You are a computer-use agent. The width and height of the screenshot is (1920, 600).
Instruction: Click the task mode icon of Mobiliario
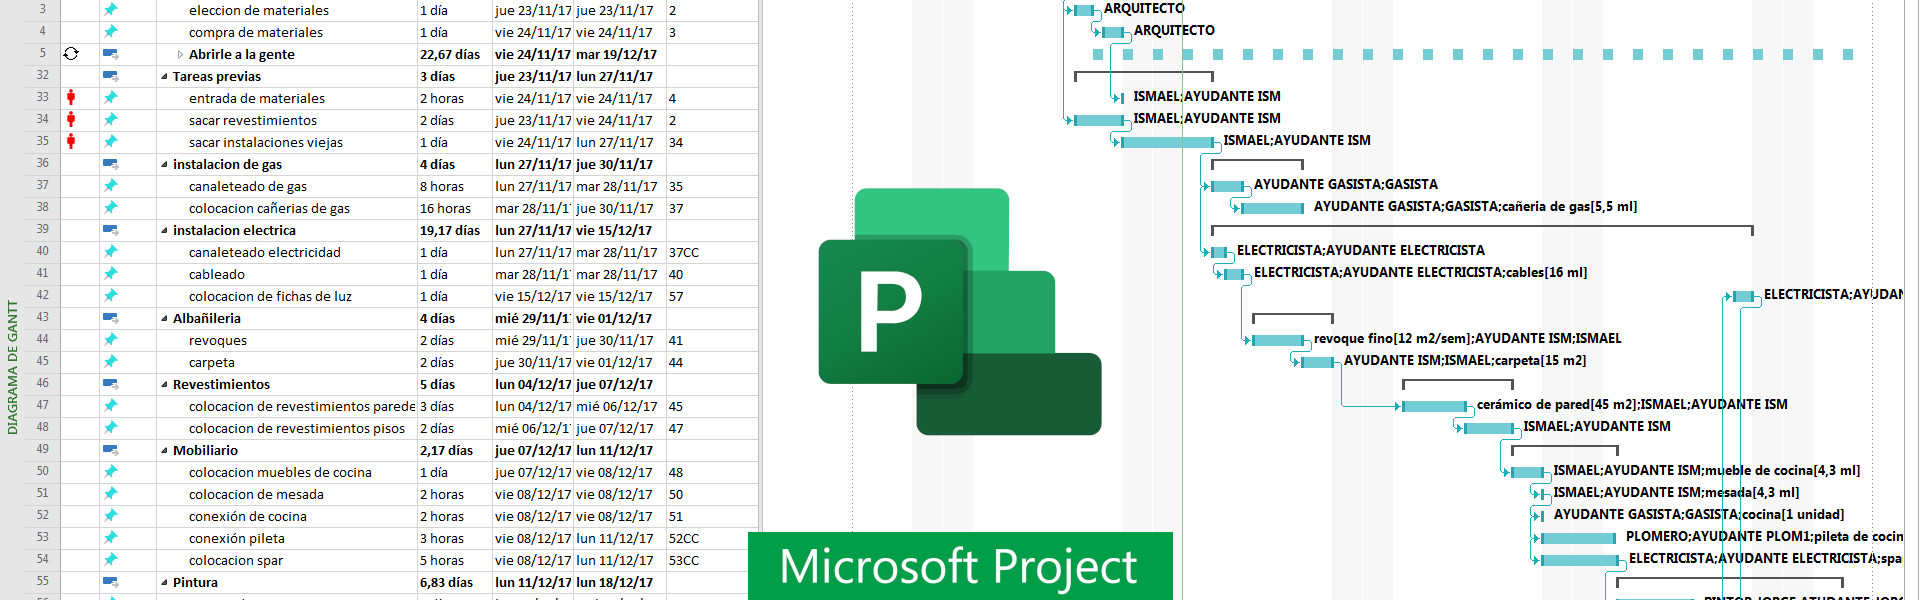click(111, 450)
